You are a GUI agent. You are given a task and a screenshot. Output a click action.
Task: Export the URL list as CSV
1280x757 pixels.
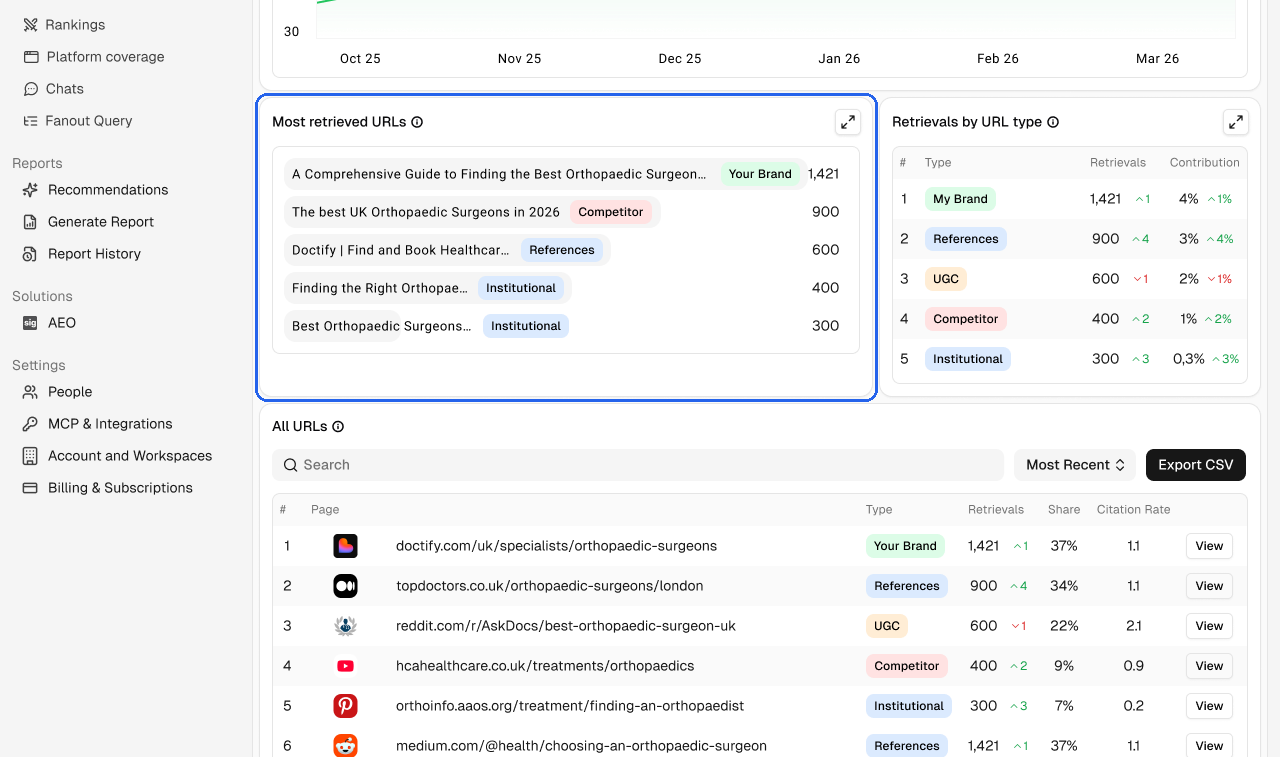pyautogui.click(x=1196, y=465)
